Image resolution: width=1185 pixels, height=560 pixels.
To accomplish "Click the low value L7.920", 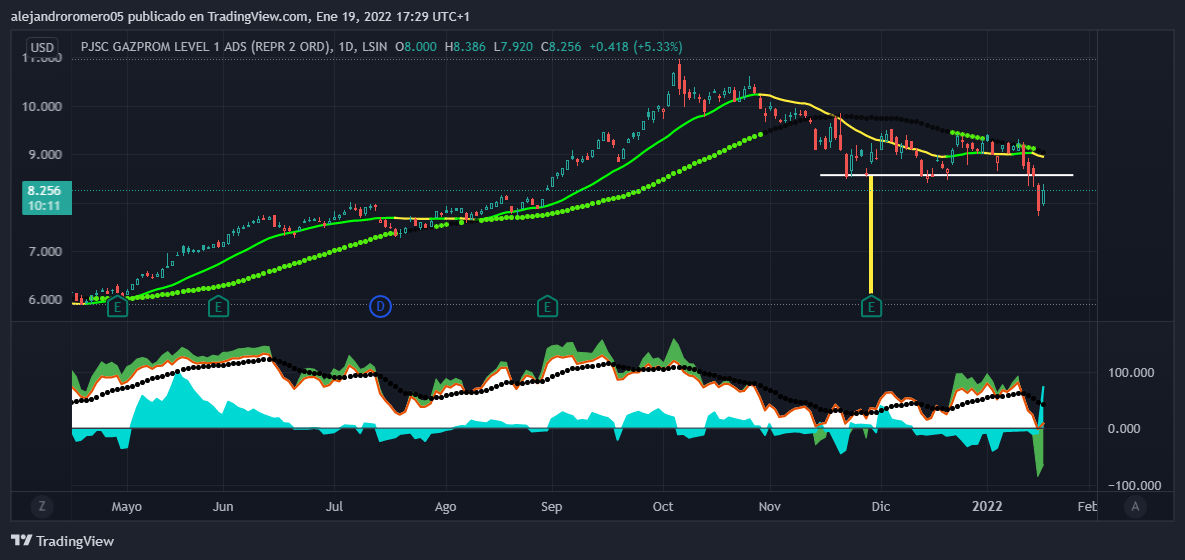I will click(512, 47).
